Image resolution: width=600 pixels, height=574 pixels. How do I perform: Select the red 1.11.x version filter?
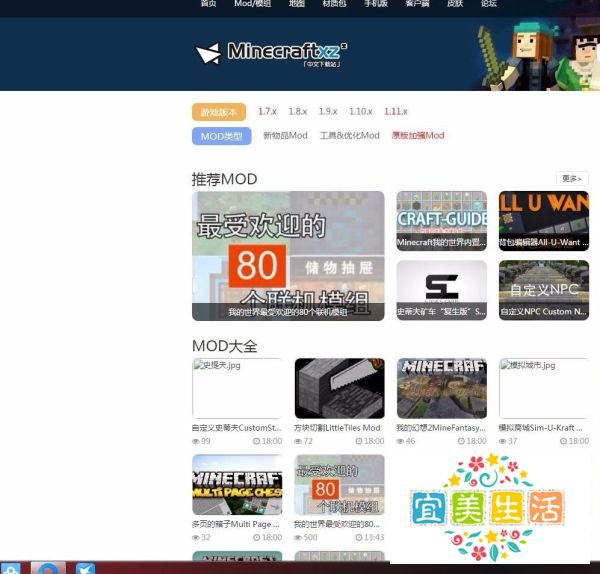[x=396, y=111]
